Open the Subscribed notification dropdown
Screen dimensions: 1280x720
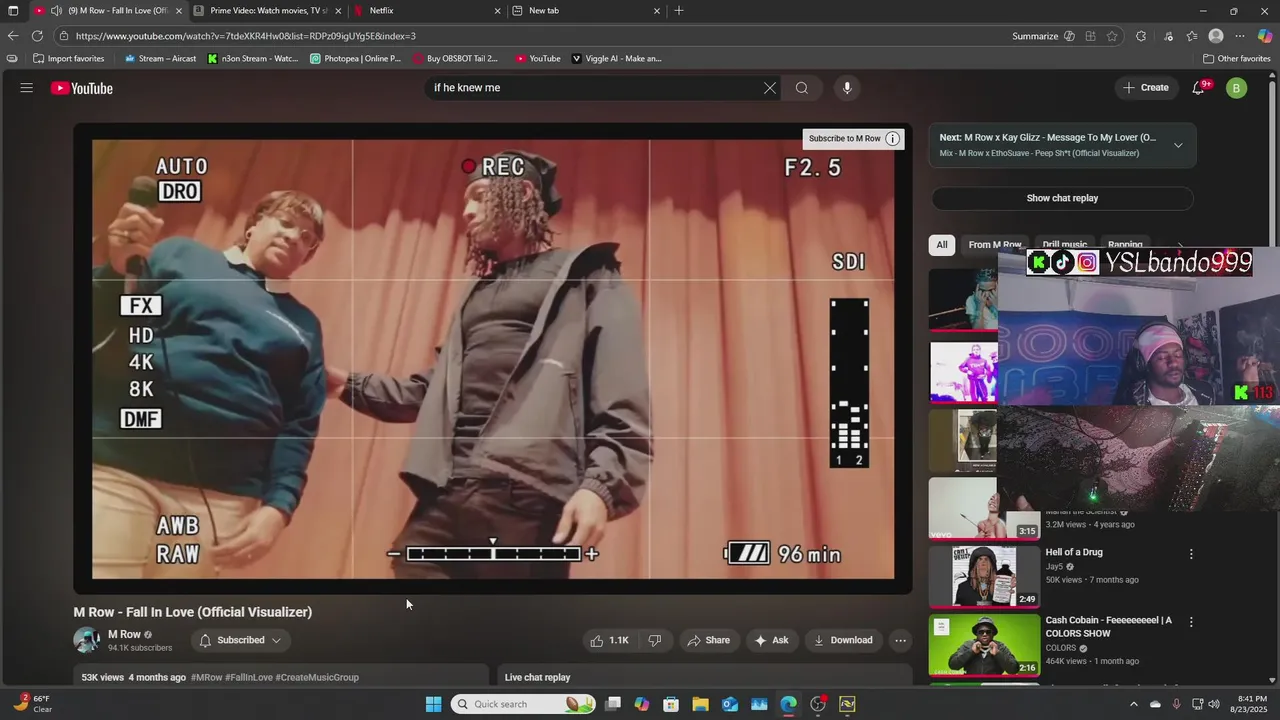239,640
